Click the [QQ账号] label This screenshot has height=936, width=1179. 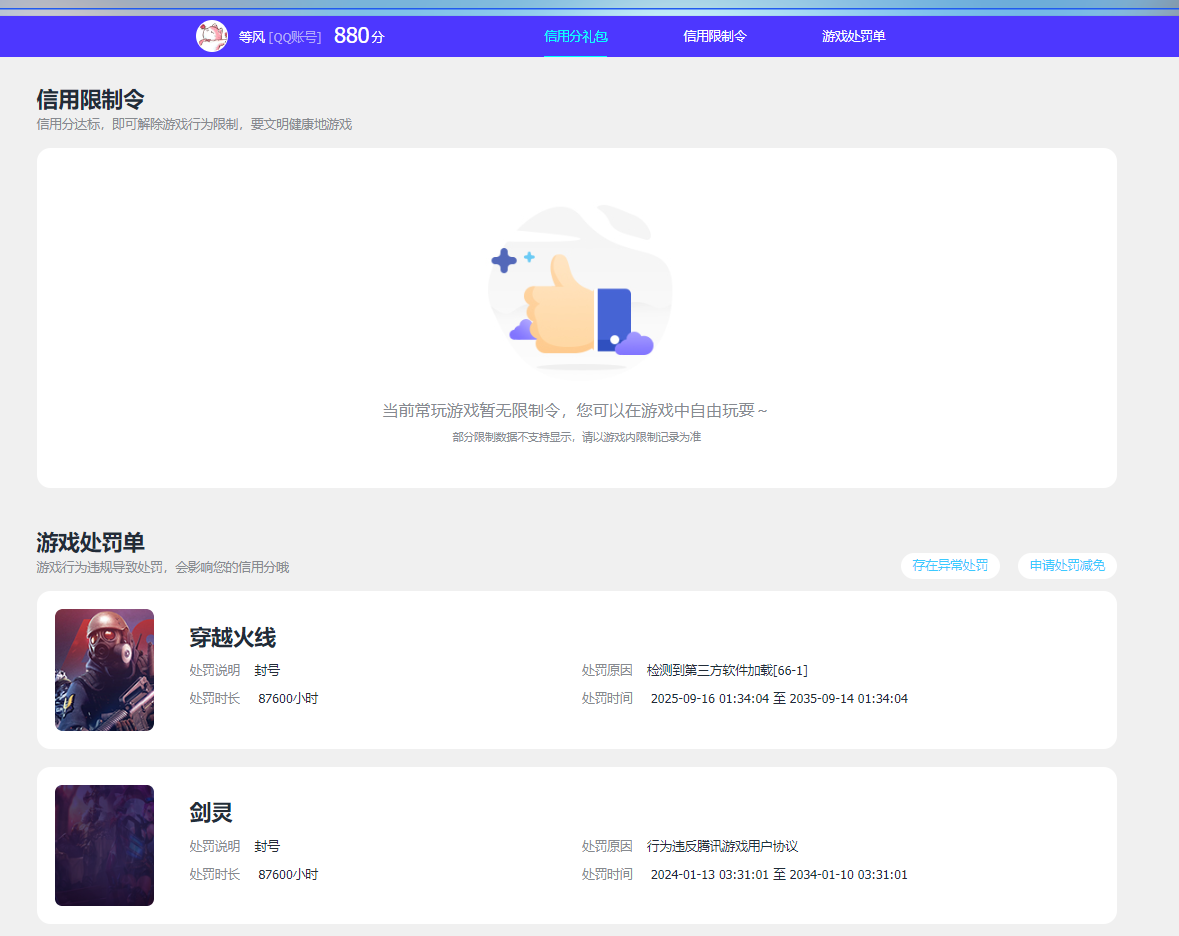pyautogui.click(x=295, y=38)
